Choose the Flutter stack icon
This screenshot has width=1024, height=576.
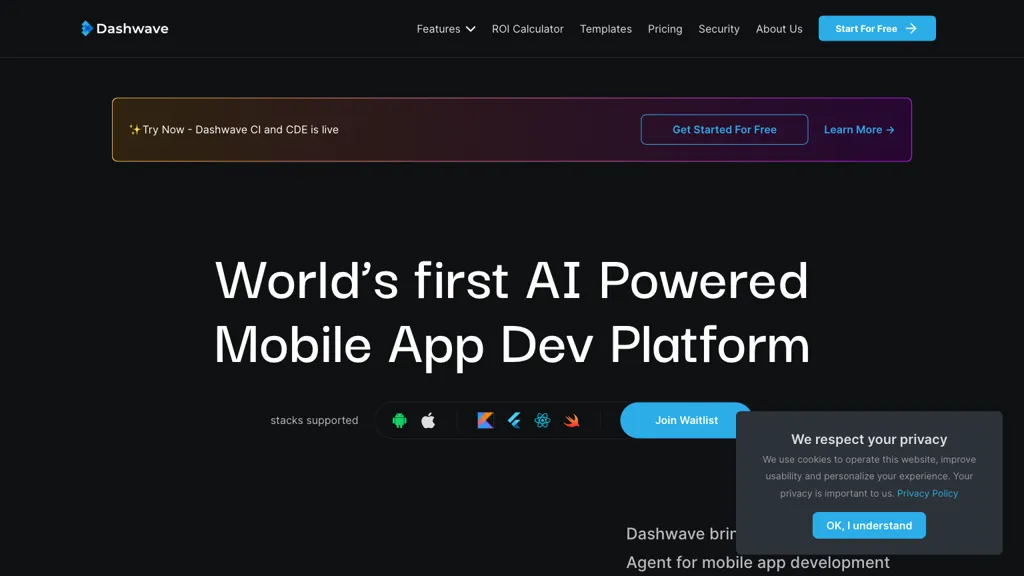click(514, 421)
